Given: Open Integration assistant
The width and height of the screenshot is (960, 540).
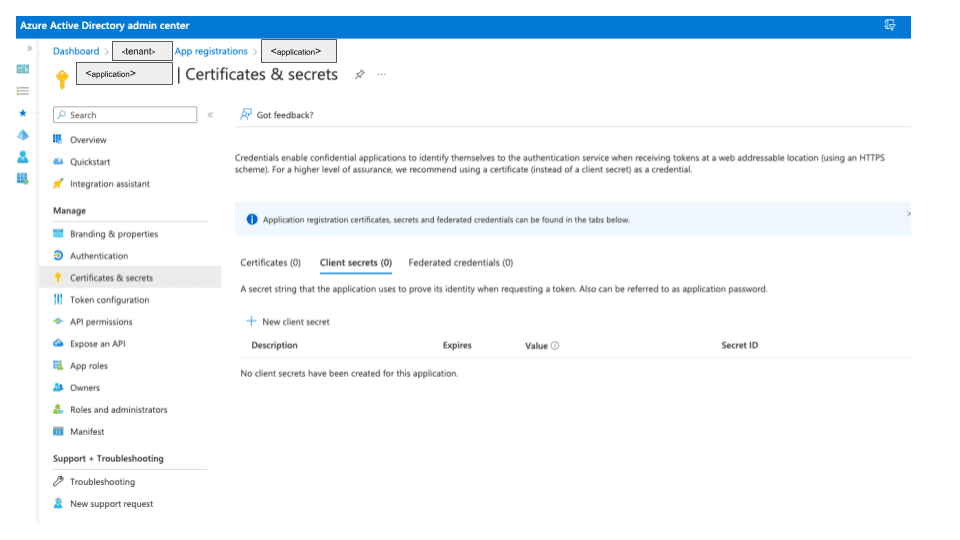Looking at the screenshot, I should click(x=110, y=184).
